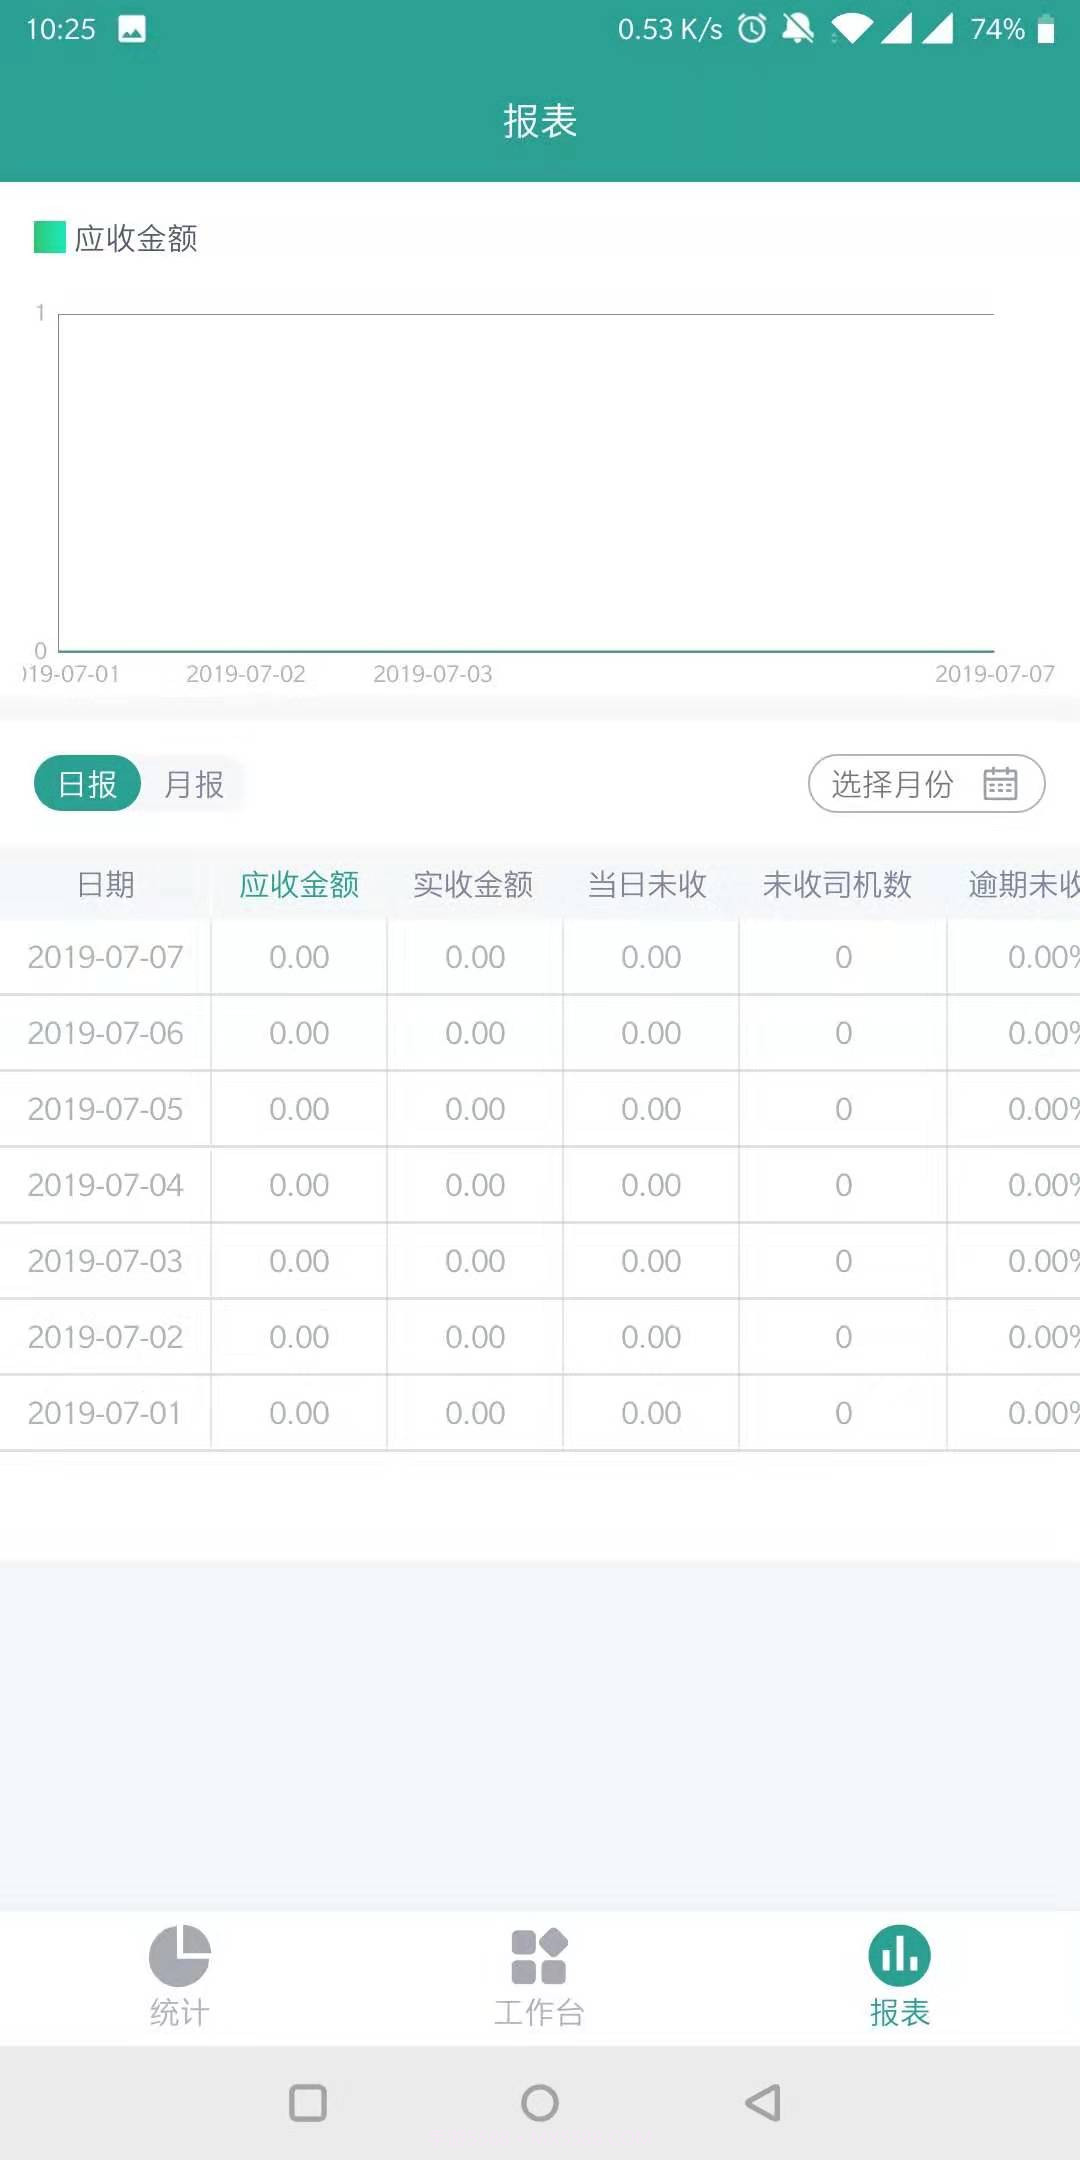Tap table row date 2019-07-07
Image resolution: width=1080 pixels, height=2160 pixels.
105,957
